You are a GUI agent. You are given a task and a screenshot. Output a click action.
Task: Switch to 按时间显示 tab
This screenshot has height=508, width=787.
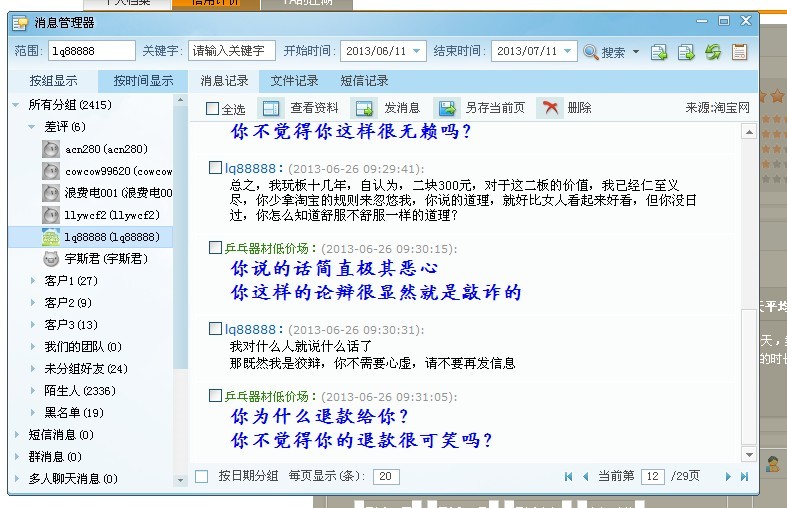pyautogui.click(x=143, y=81)
